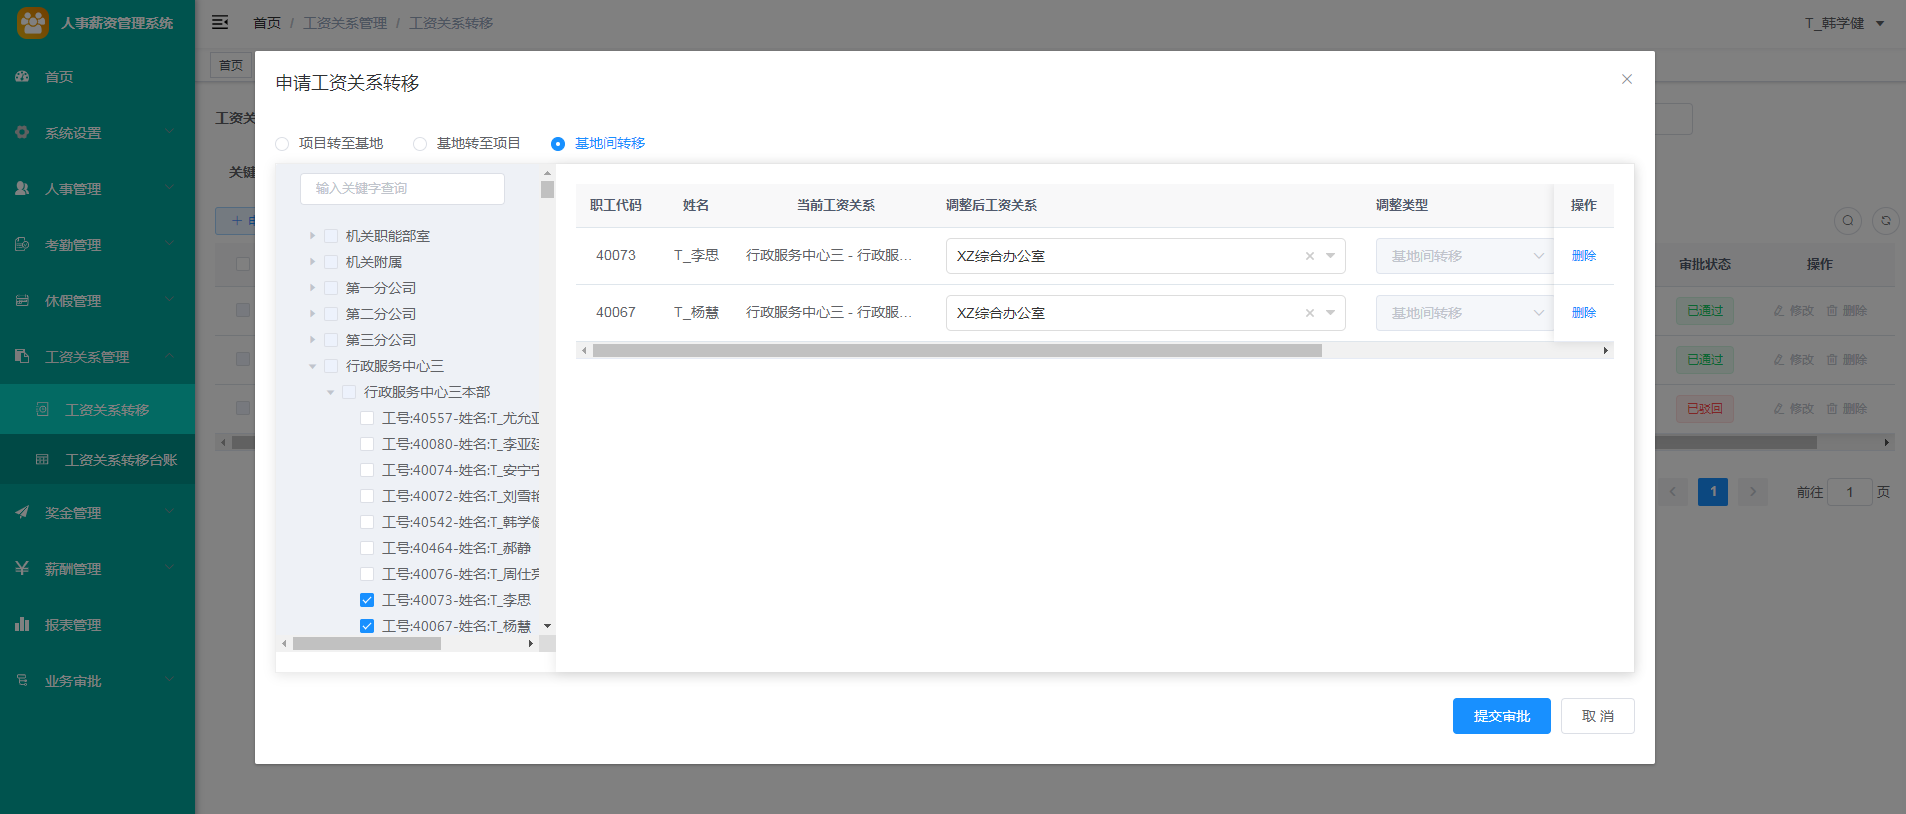Clear XZ综合办公室 selection in 40067 row

(x=1310, y=313)
